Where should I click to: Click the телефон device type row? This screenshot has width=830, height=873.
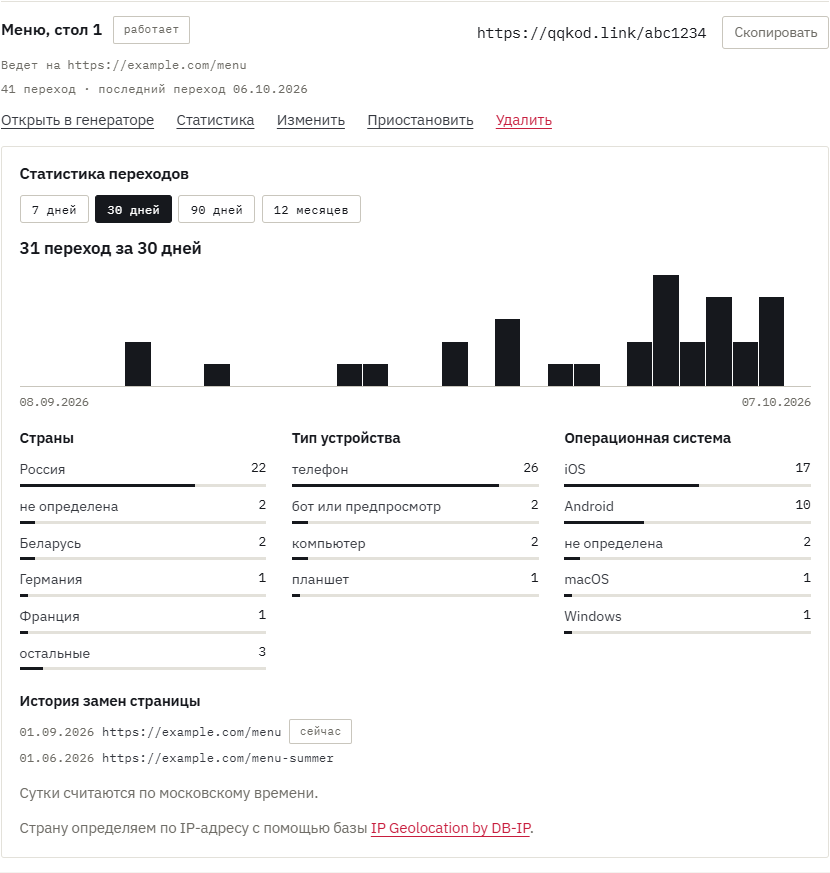[x=415, y=474]
